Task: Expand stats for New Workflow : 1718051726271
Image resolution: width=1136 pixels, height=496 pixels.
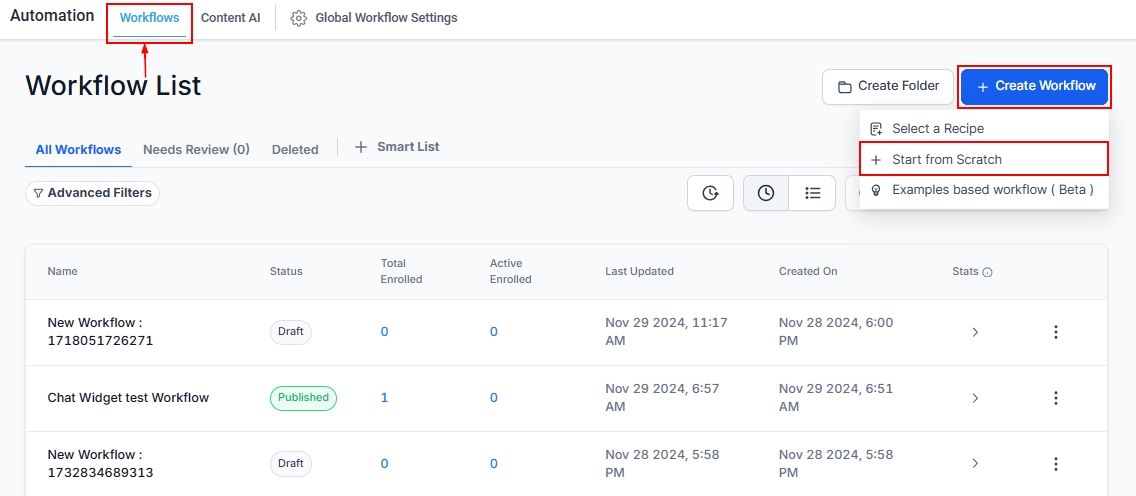Action: pos(975,332)
